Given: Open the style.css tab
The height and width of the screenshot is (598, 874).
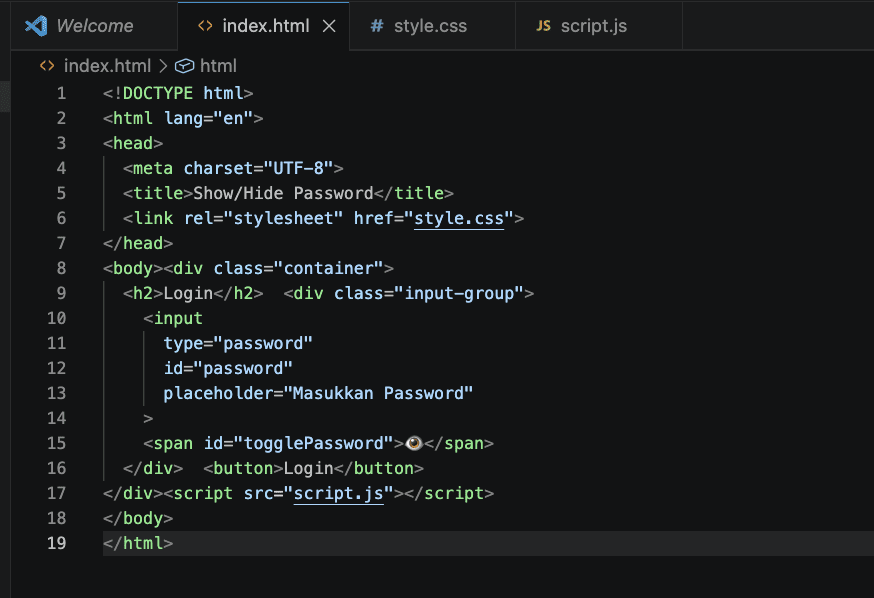Looking at the screenshot, I should (x=430, y=26).
